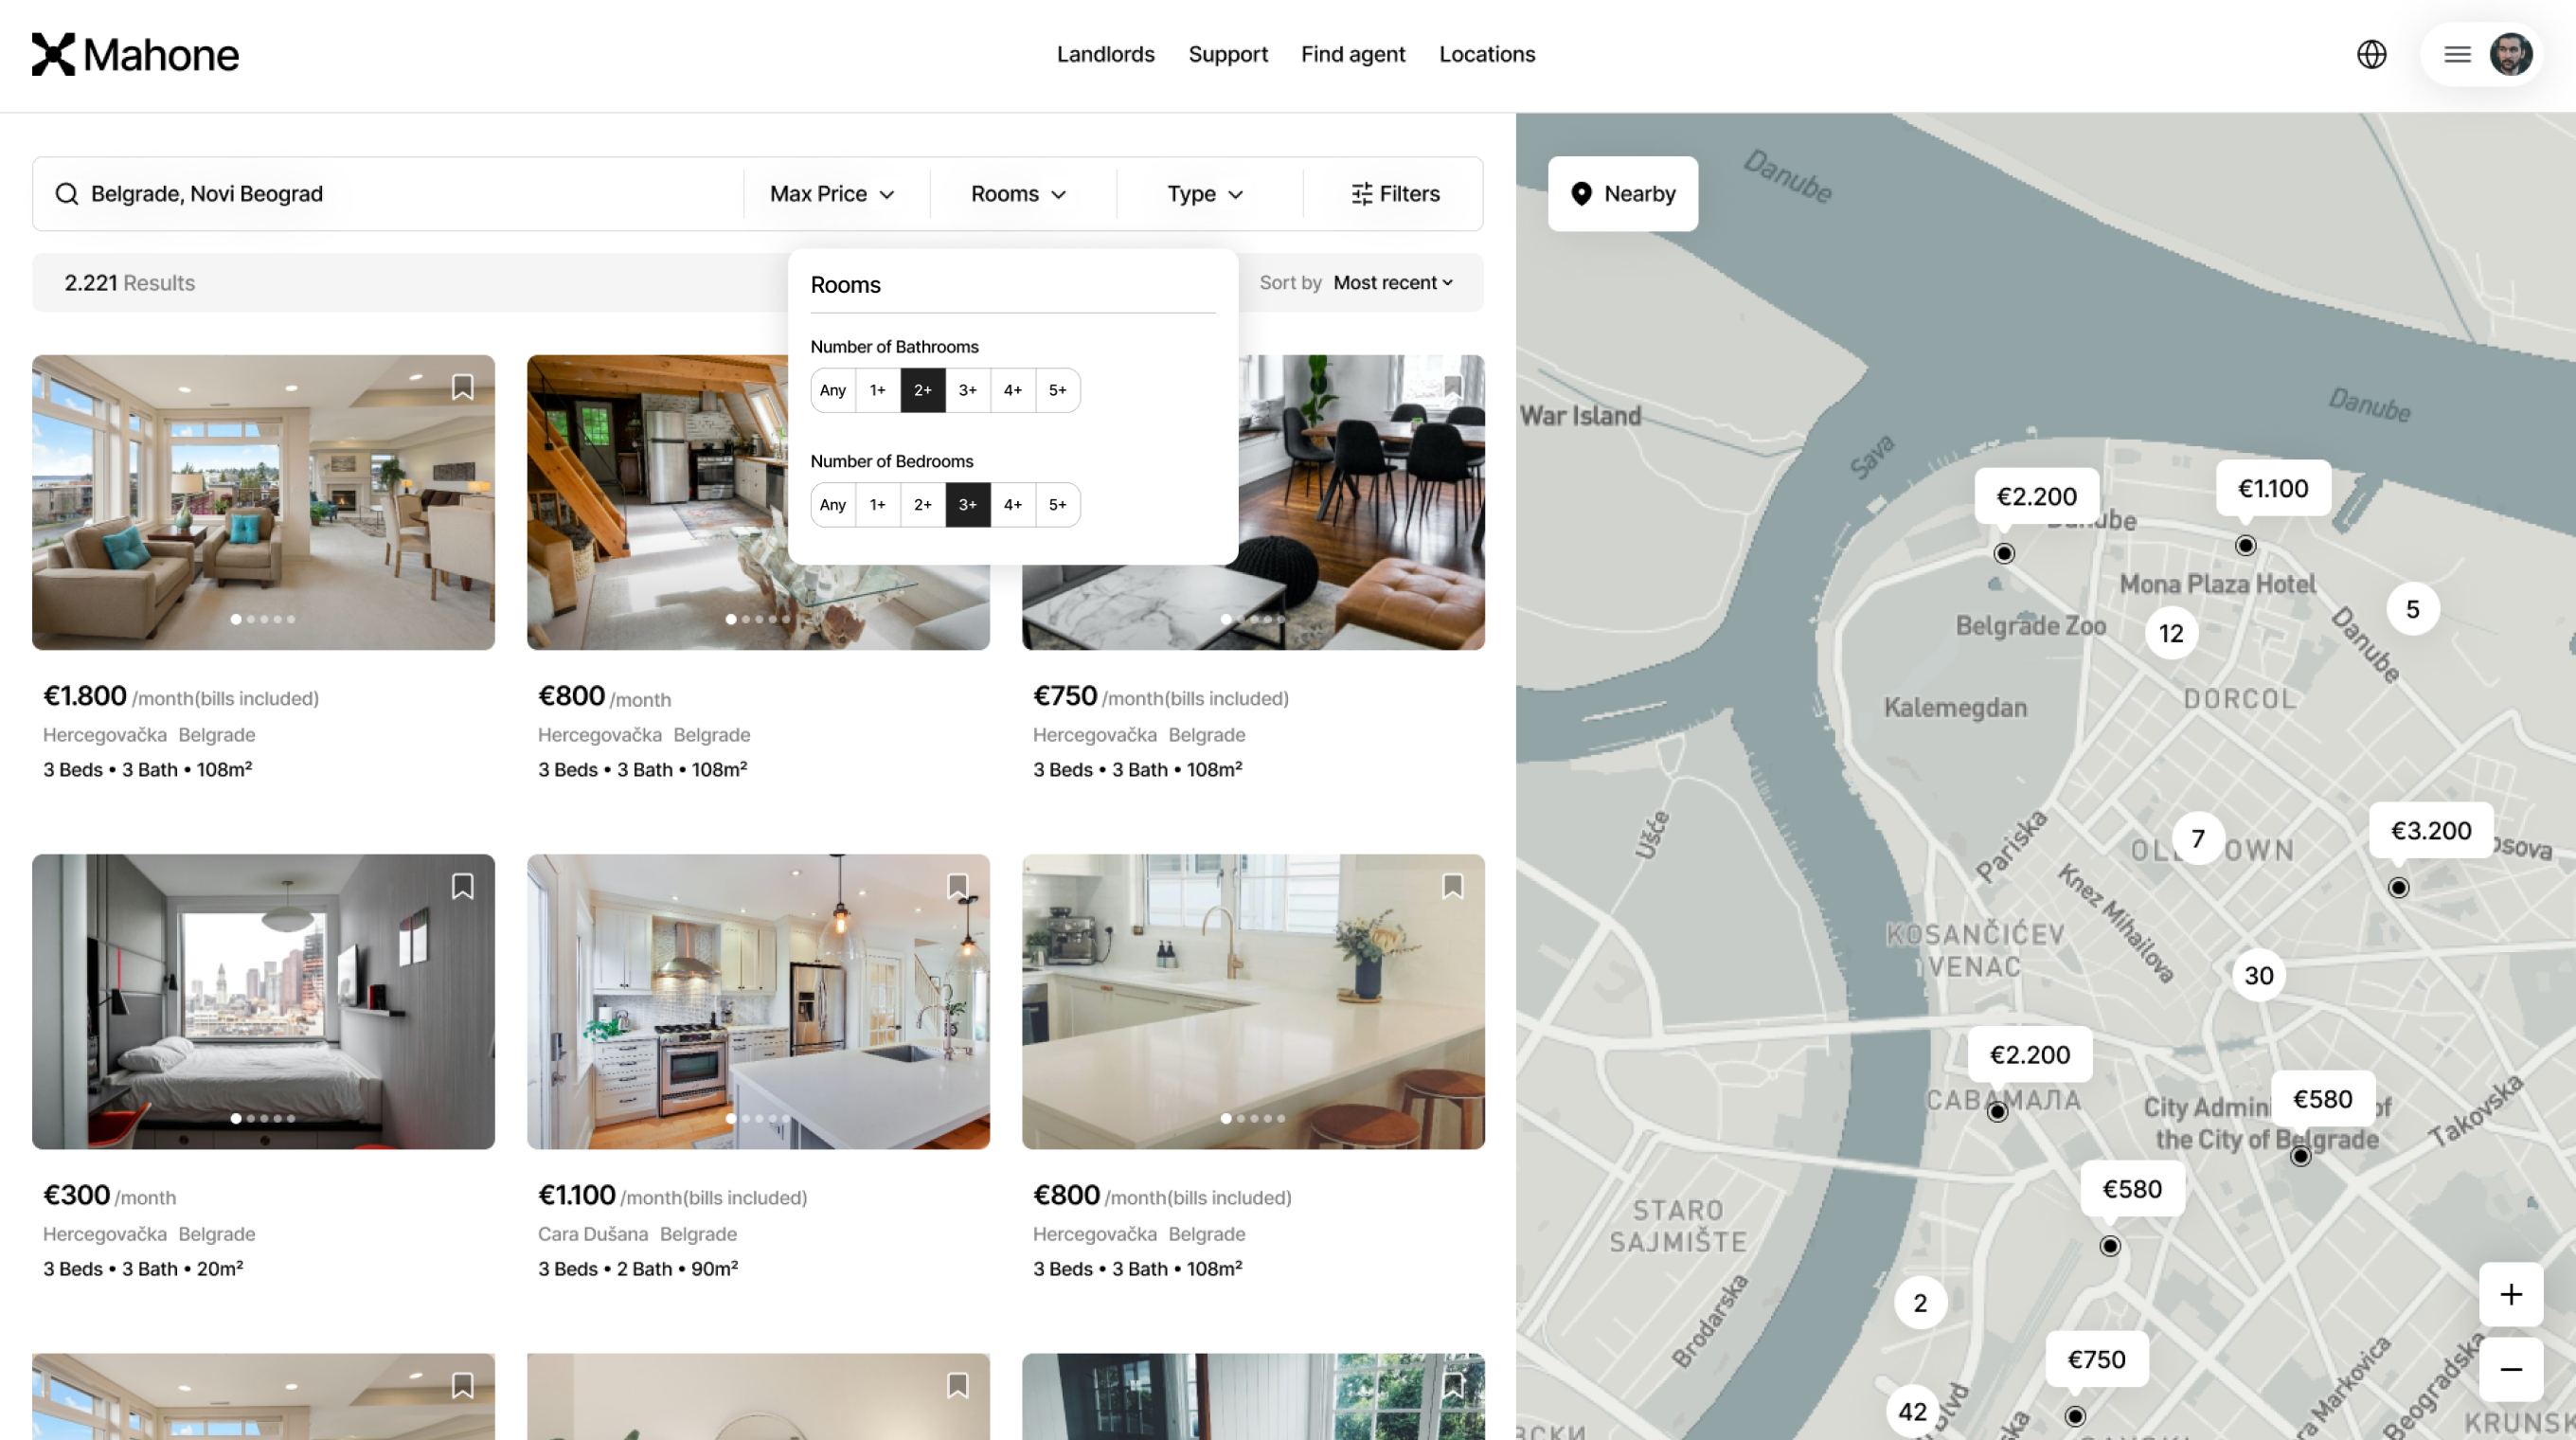
Task: Select Any for number of bedrooms
Action: pos(832,505)
